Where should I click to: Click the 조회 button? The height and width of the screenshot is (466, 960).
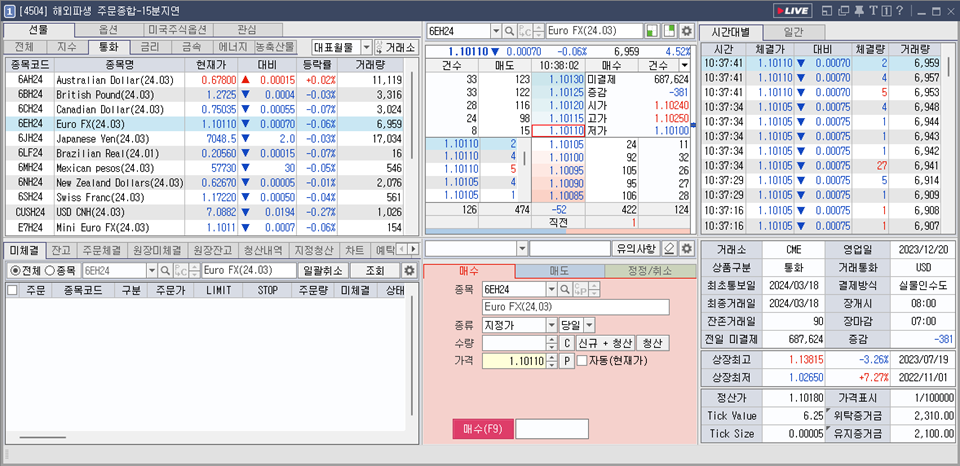click(x=375, y=270)
